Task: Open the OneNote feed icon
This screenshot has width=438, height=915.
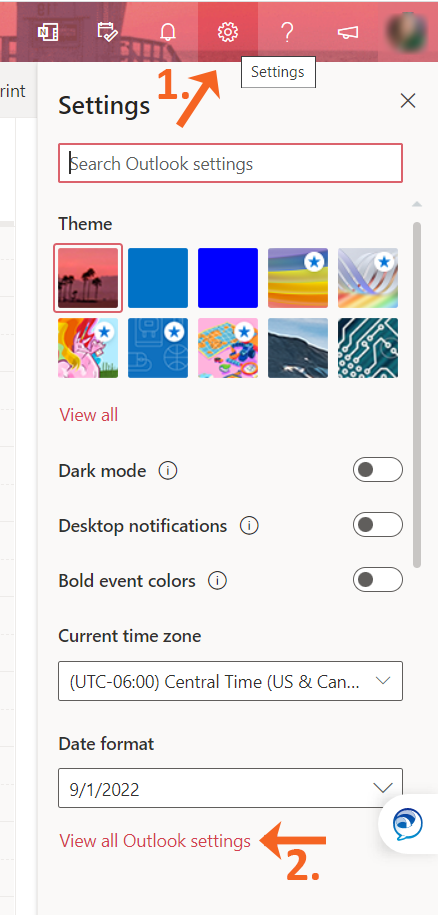Action: point(47,32)
